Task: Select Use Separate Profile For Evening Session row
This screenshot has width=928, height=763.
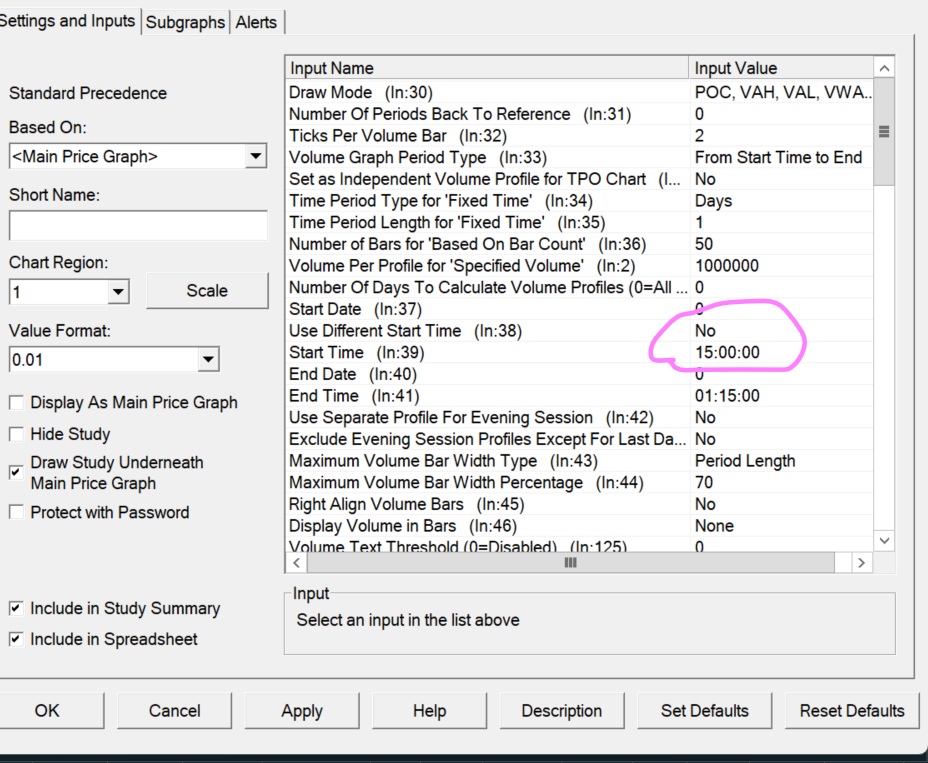Action: coord(579,417)
